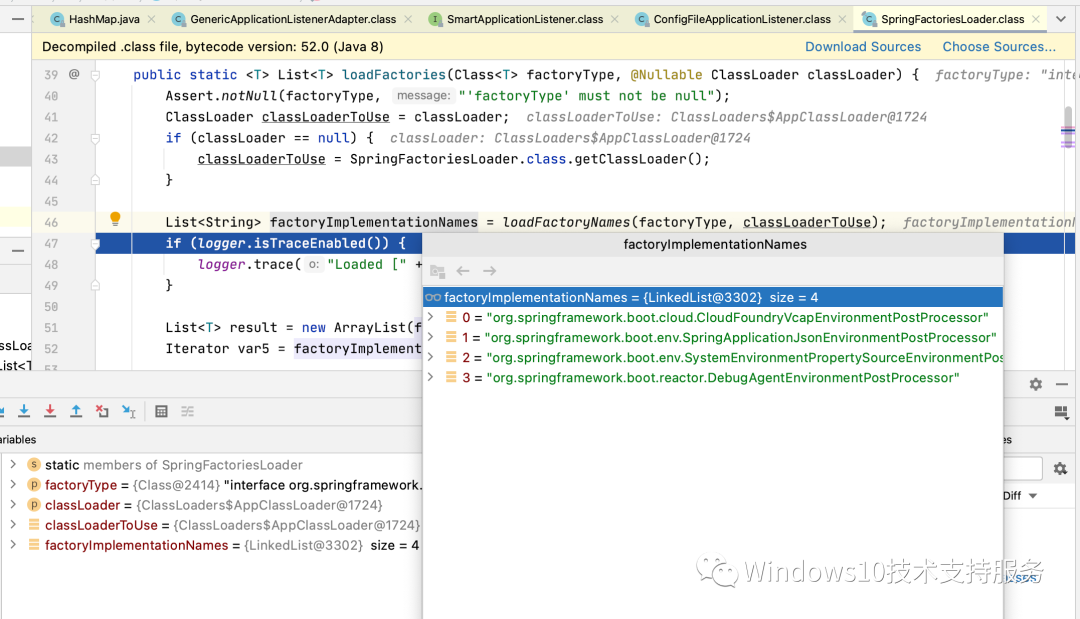Hide the debug tool window

coord(1062,384)
